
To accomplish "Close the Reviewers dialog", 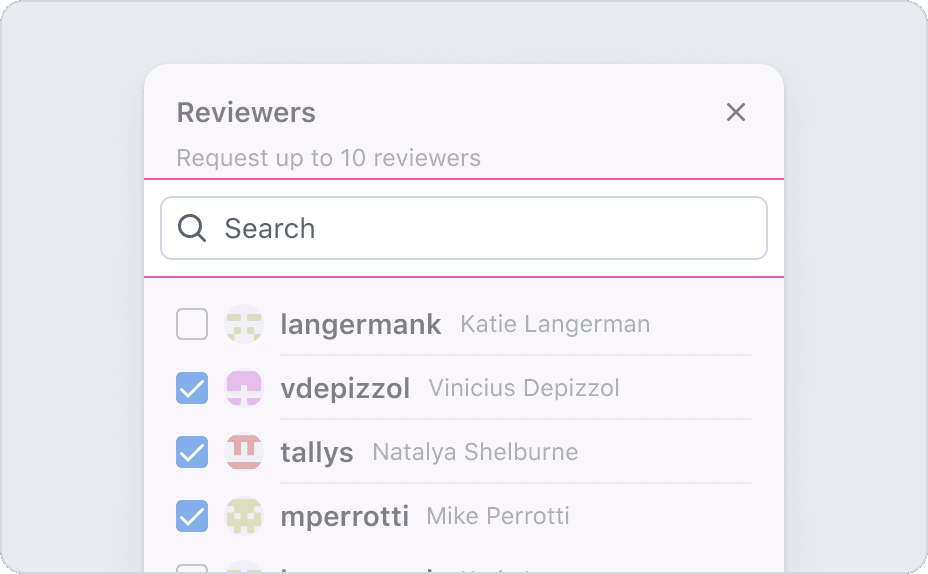I will (736, 112).
